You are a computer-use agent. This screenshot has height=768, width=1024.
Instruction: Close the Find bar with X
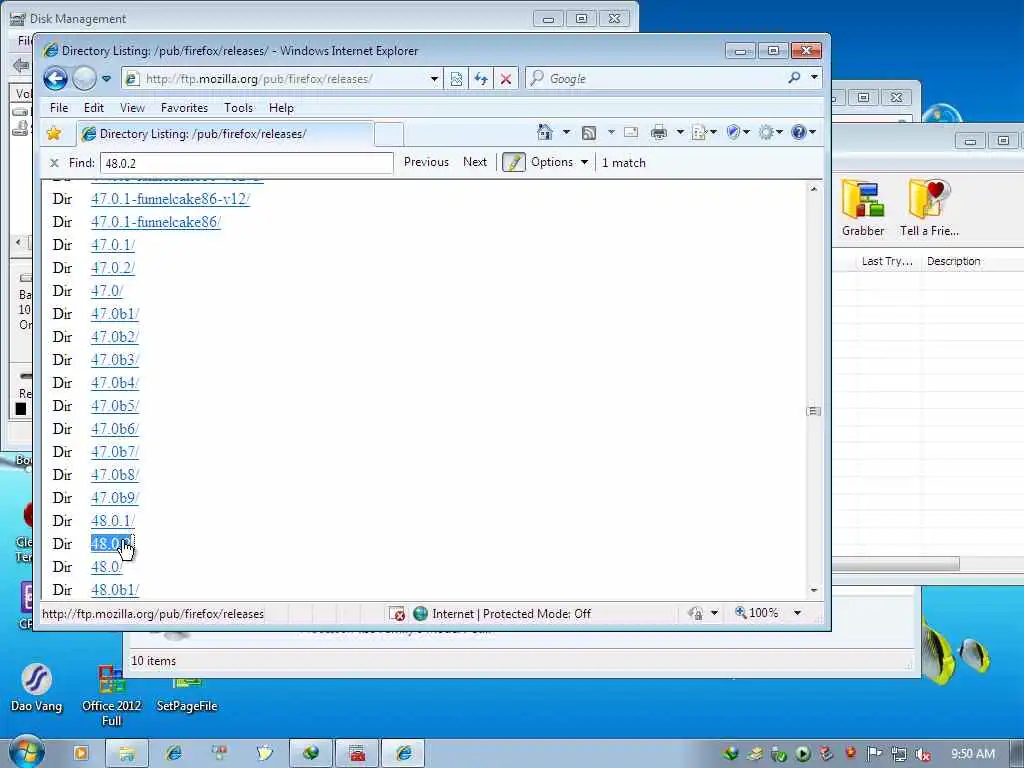[x=54, y=163]
